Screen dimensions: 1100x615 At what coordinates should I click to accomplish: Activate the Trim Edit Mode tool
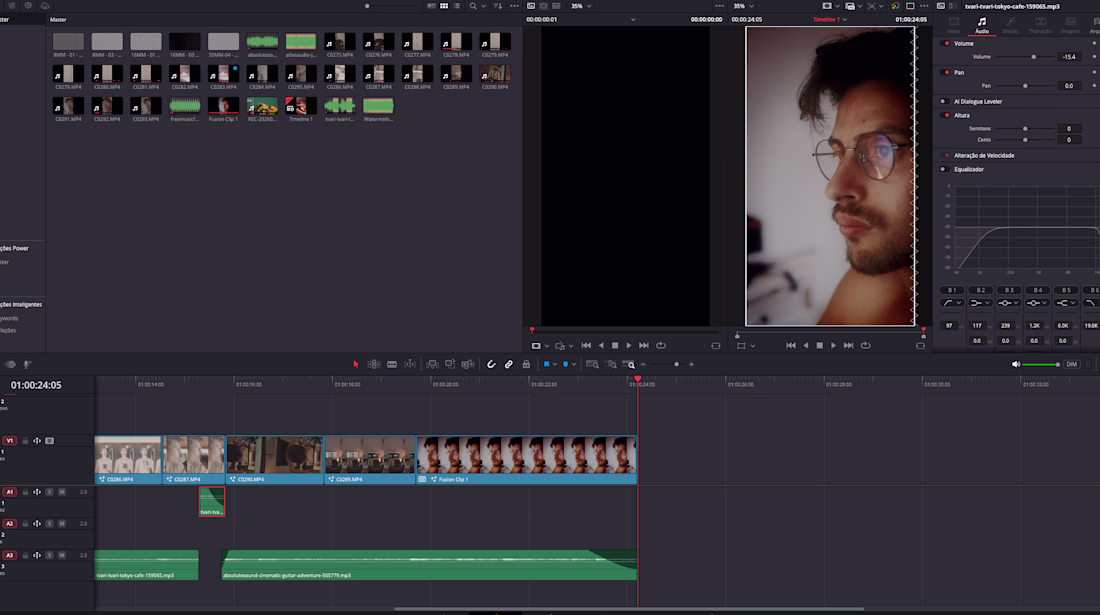coord(374,365)
